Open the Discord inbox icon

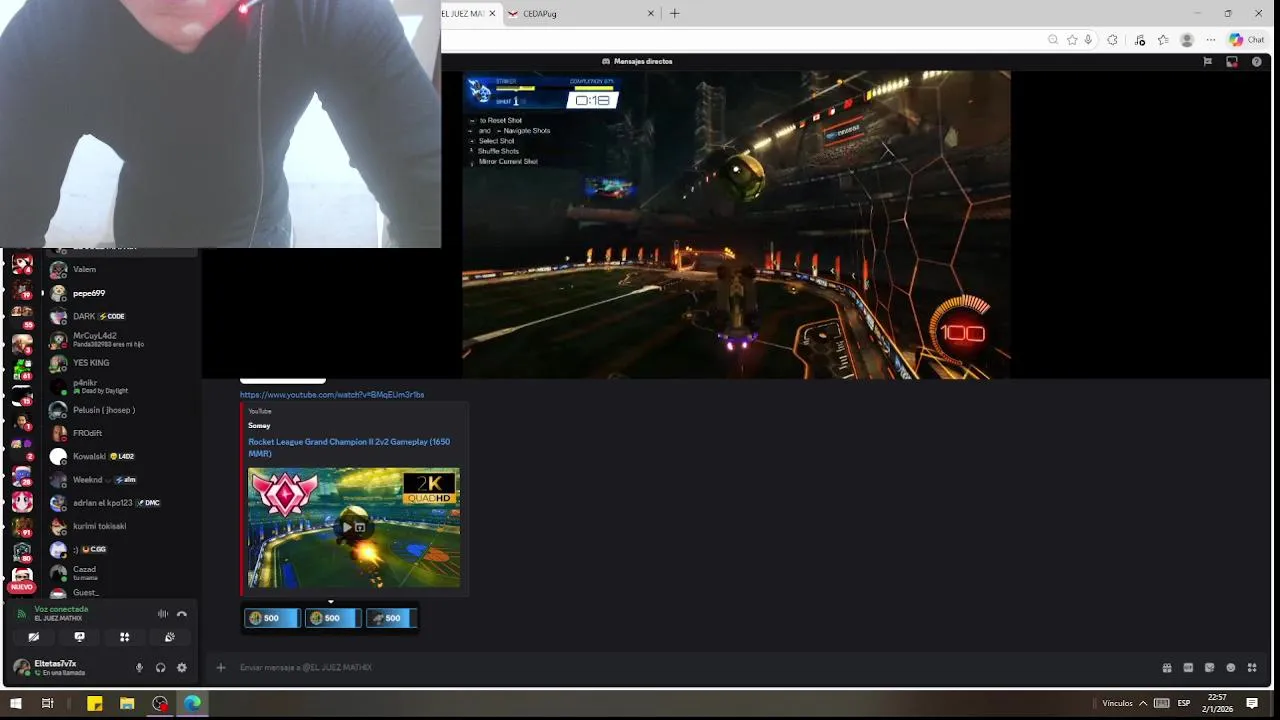pos(1232,61)
